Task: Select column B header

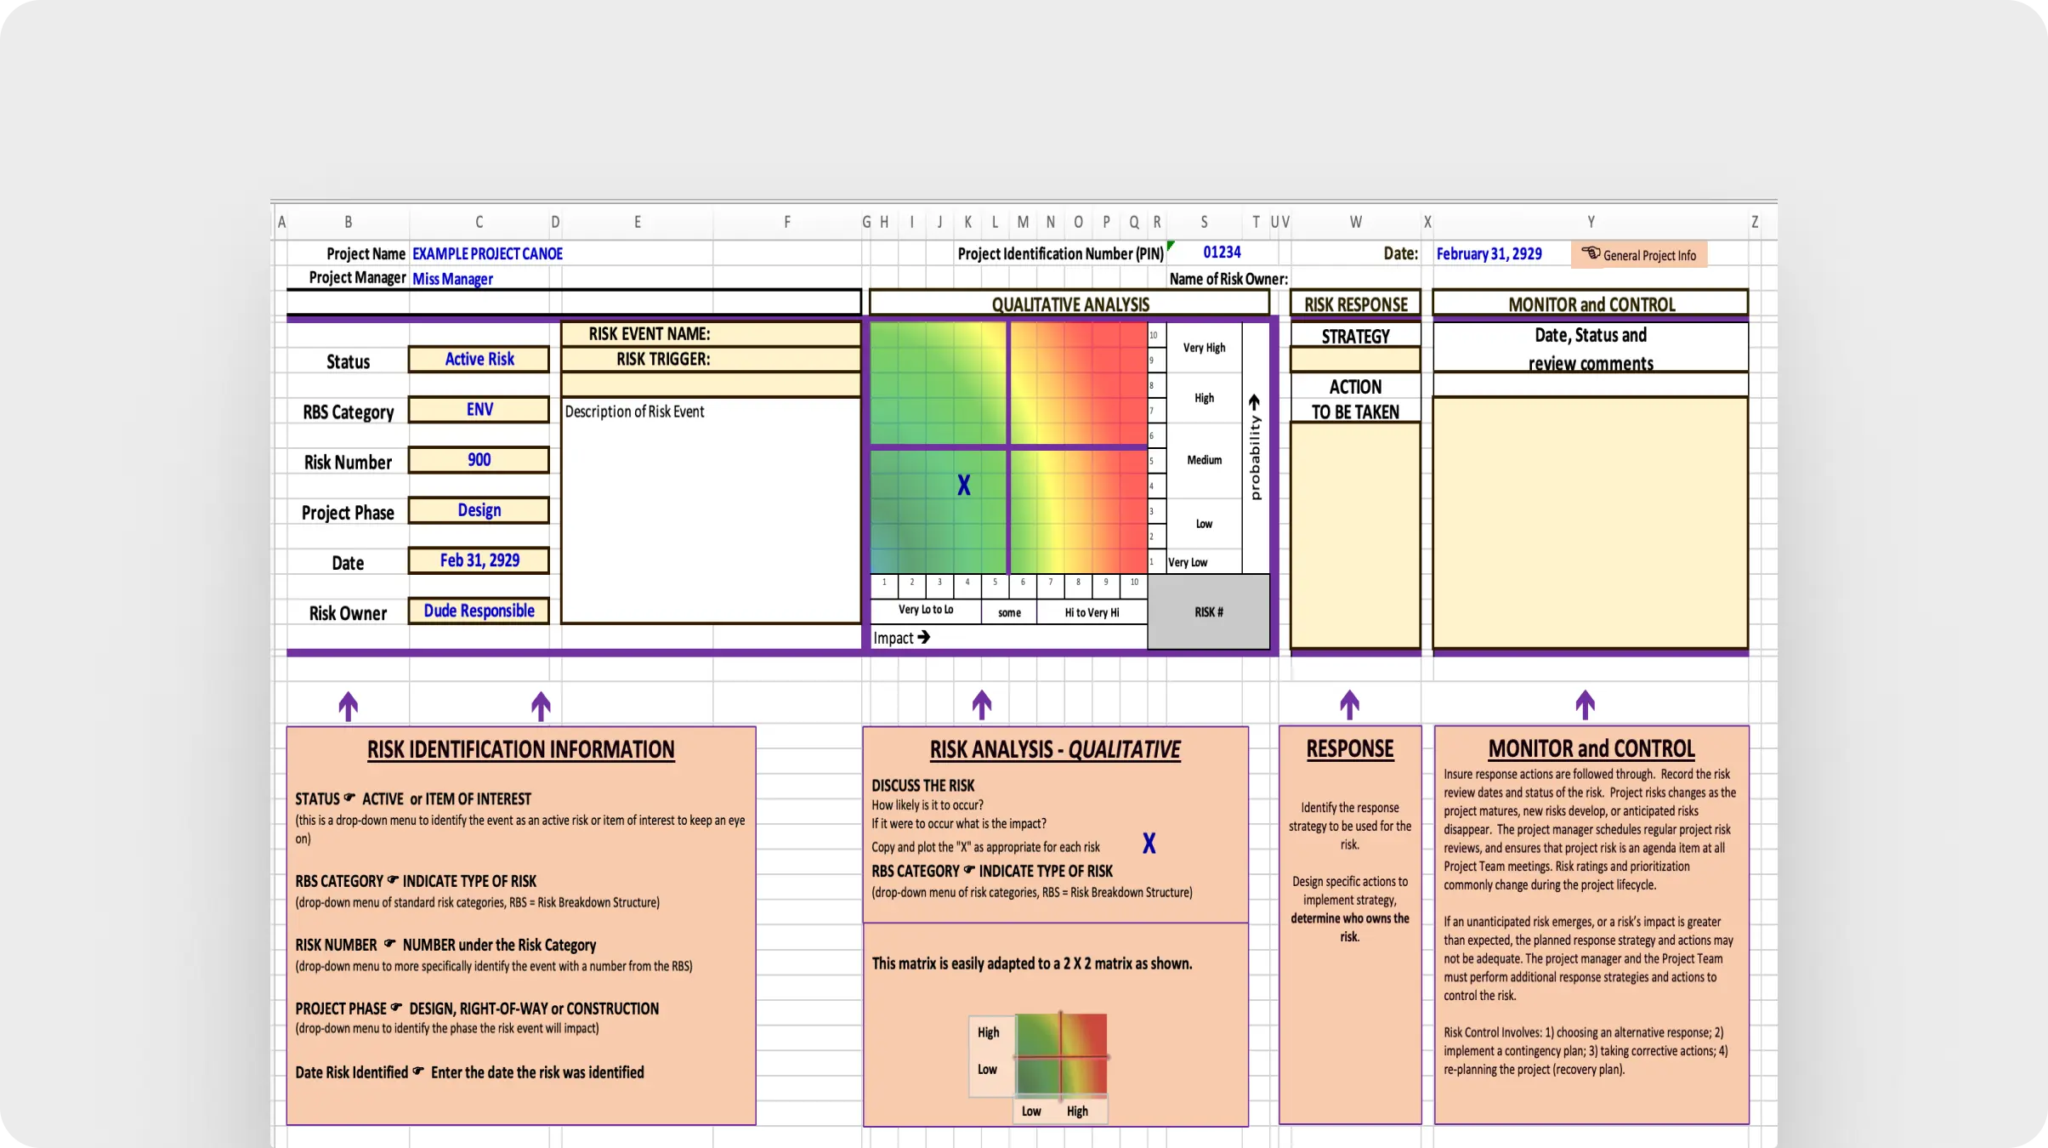Action: click(x=348, y=222)
